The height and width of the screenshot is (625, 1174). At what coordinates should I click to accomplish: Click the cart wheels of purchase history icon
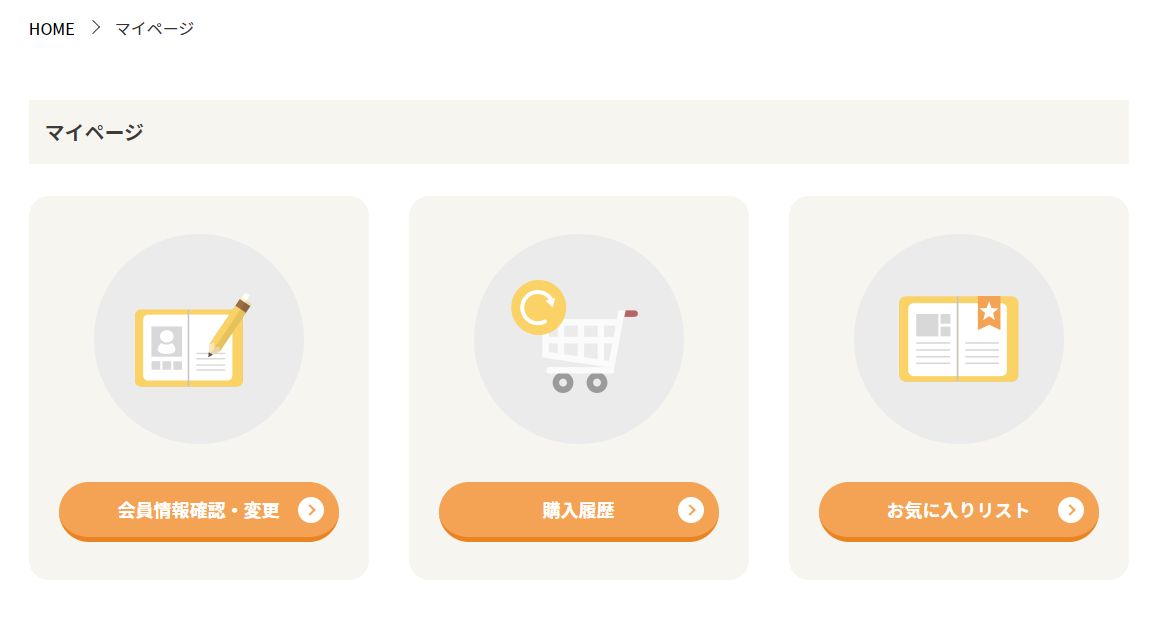click(x=580, y=383)
